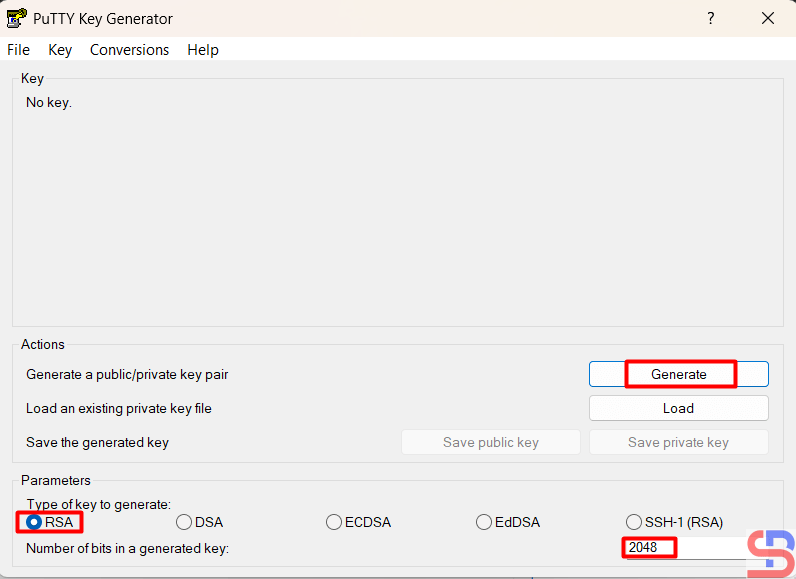The width and height of the screenshot is (796, 579).
Task: Click the PuTTY Key Generator window title text
Action: (x=104, y=18)
